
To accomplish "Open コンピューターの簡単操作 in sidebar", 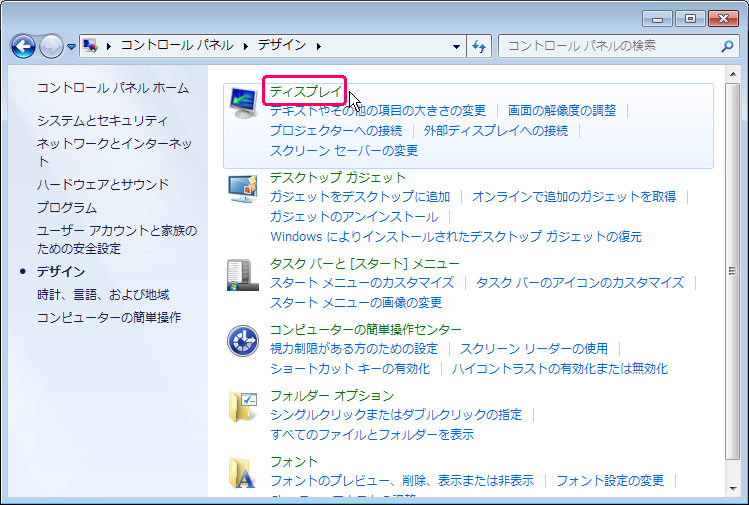I will (109, 317).
